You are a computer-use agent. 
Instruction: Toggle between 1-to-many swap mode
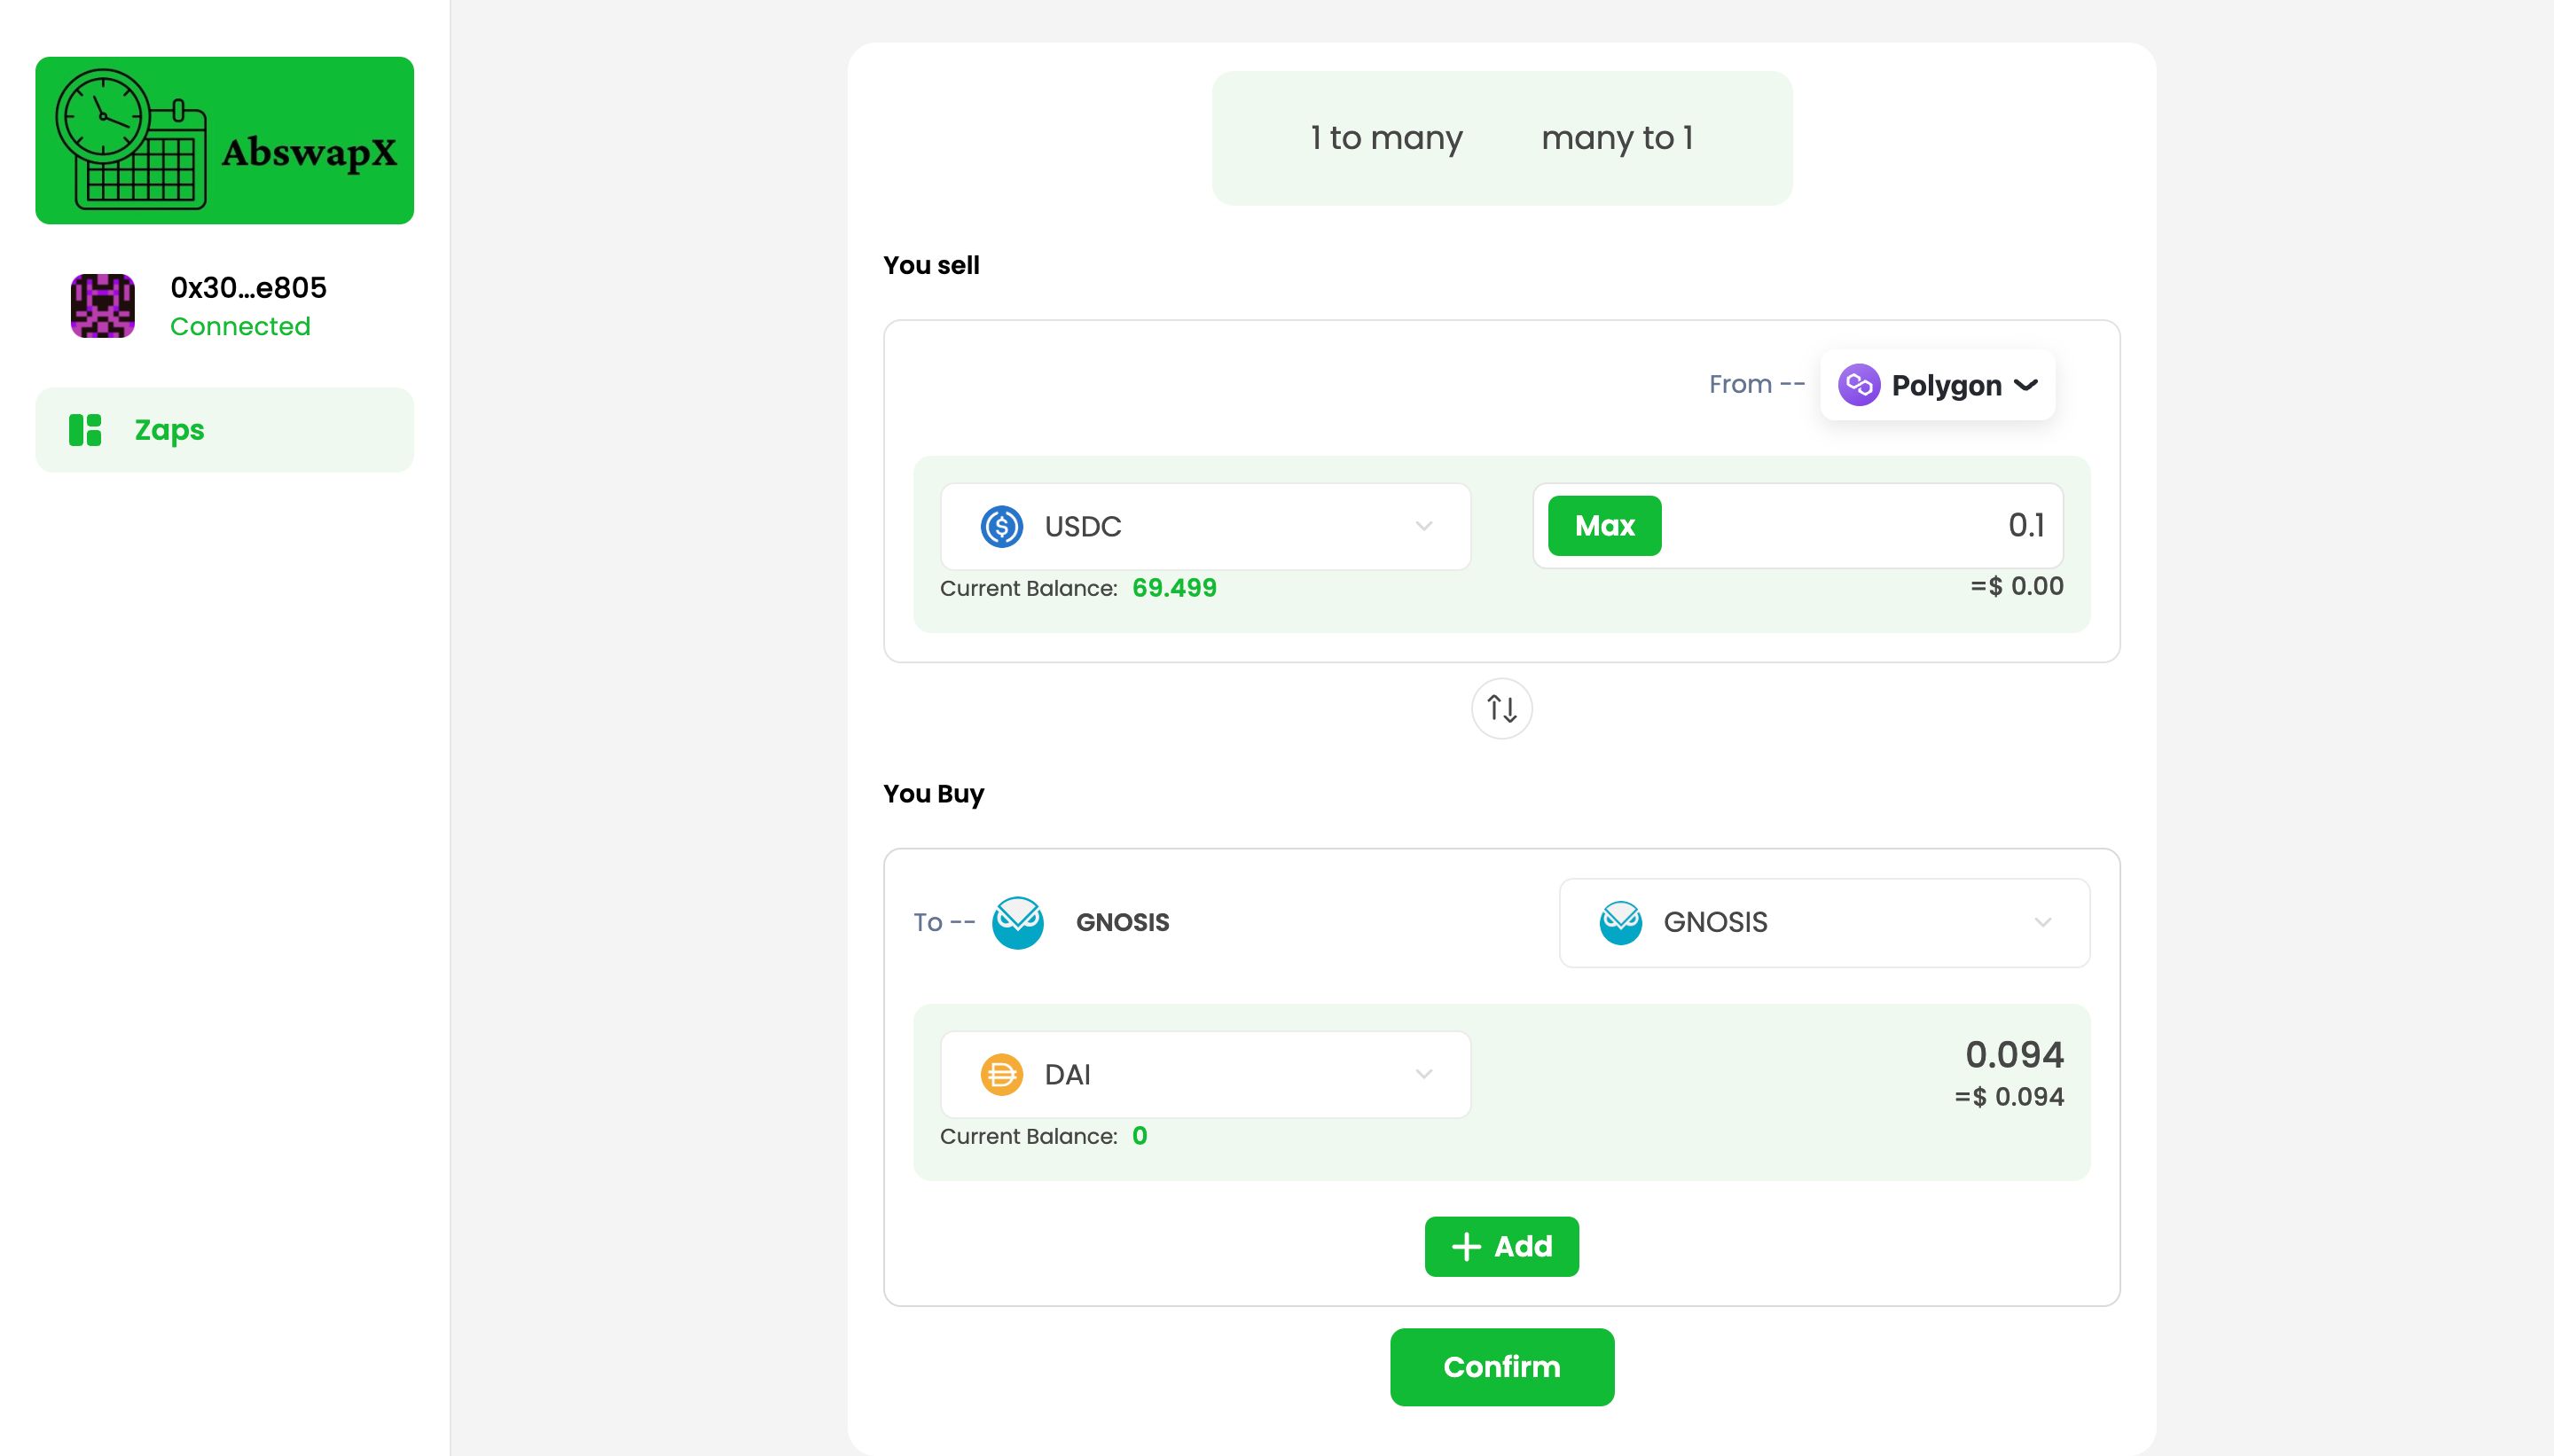pos(1386,138)
